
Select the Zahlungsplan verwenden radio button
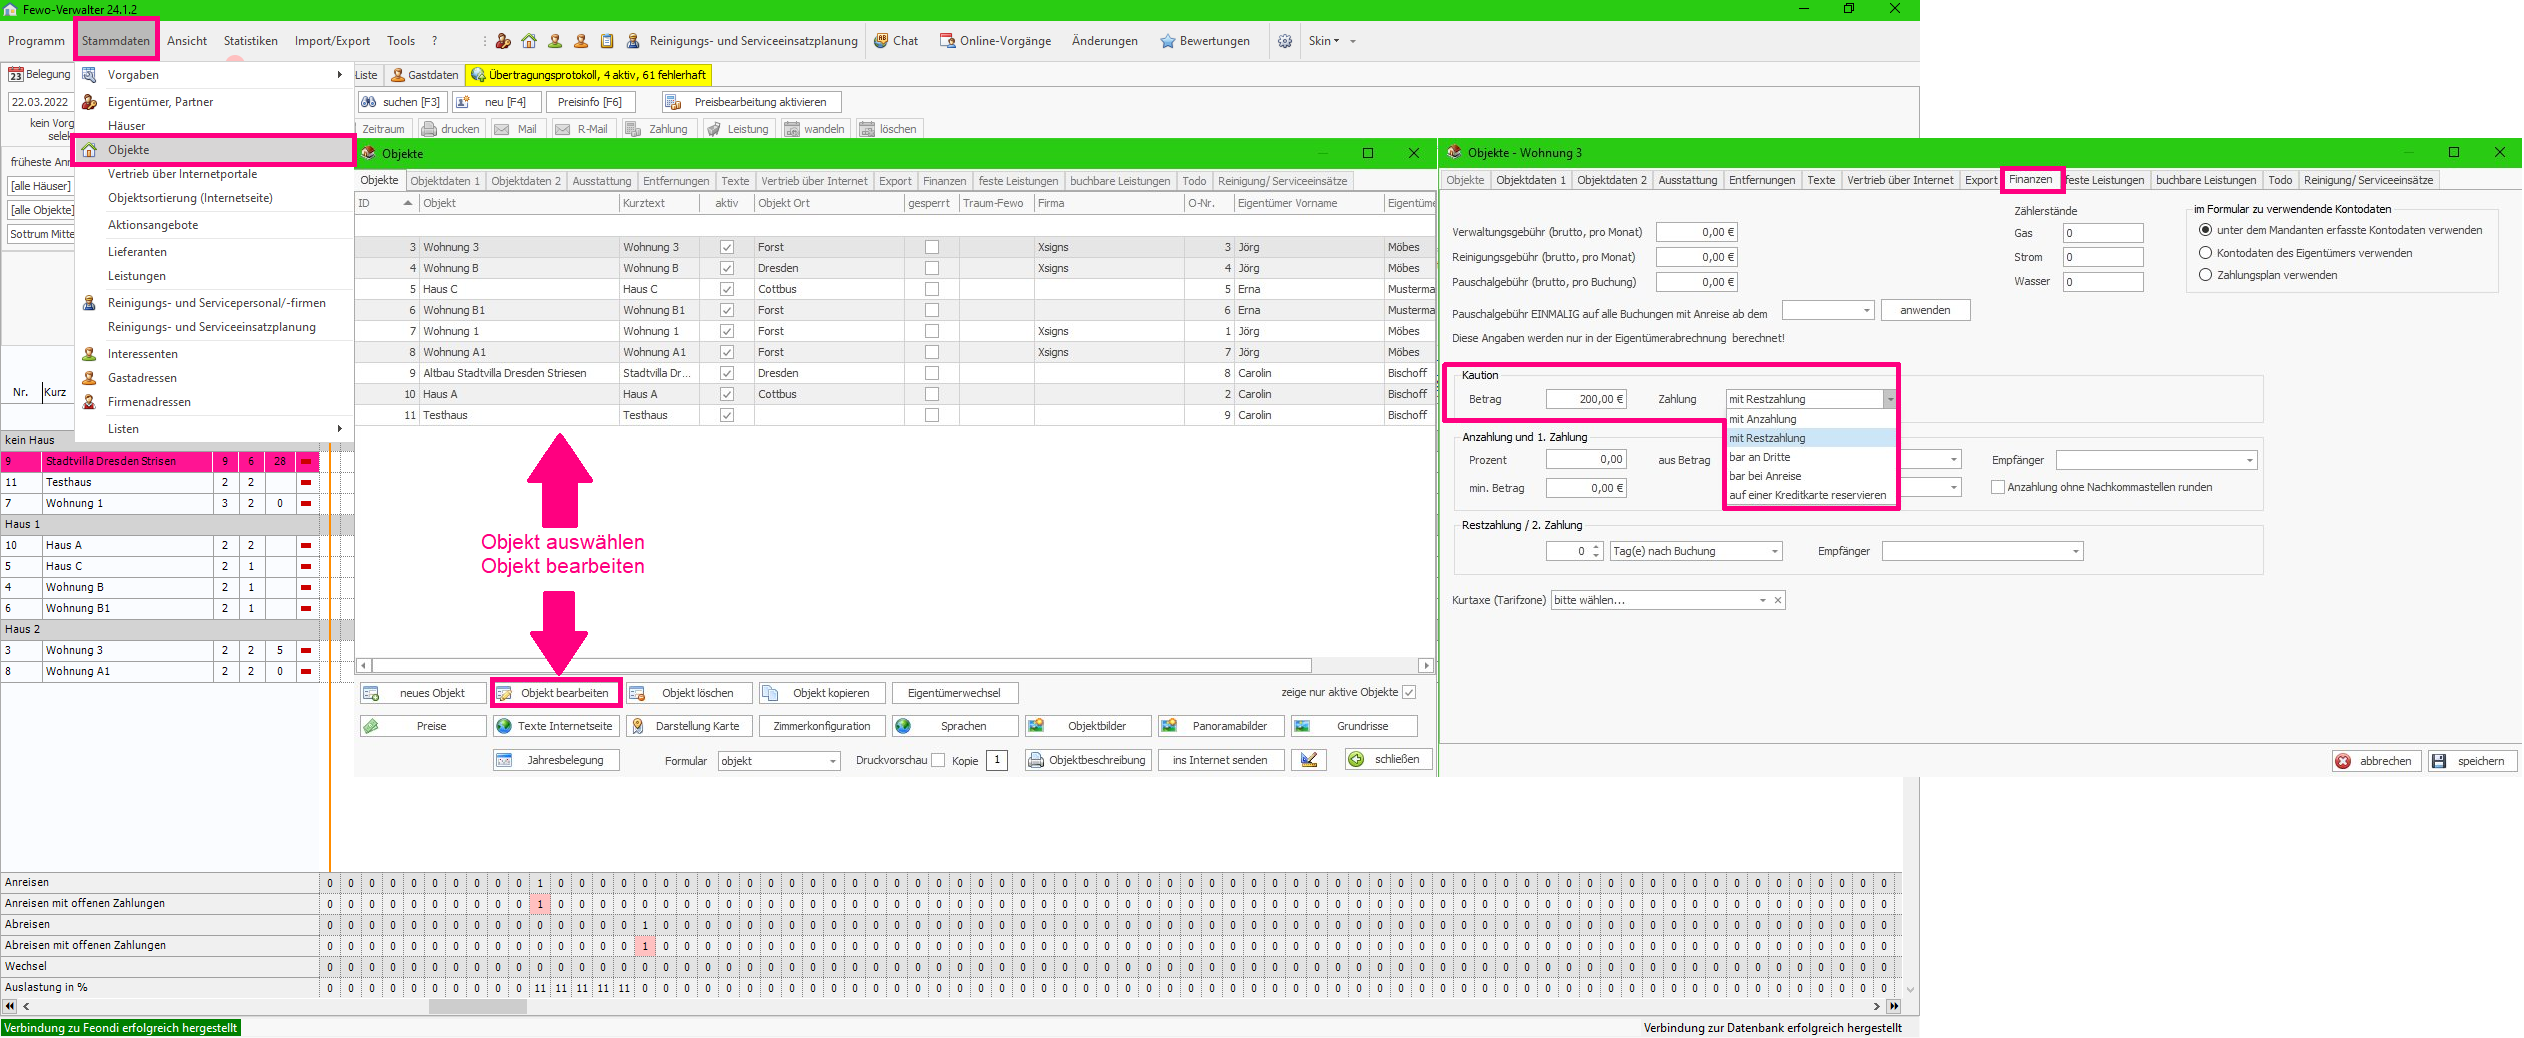2205,275
